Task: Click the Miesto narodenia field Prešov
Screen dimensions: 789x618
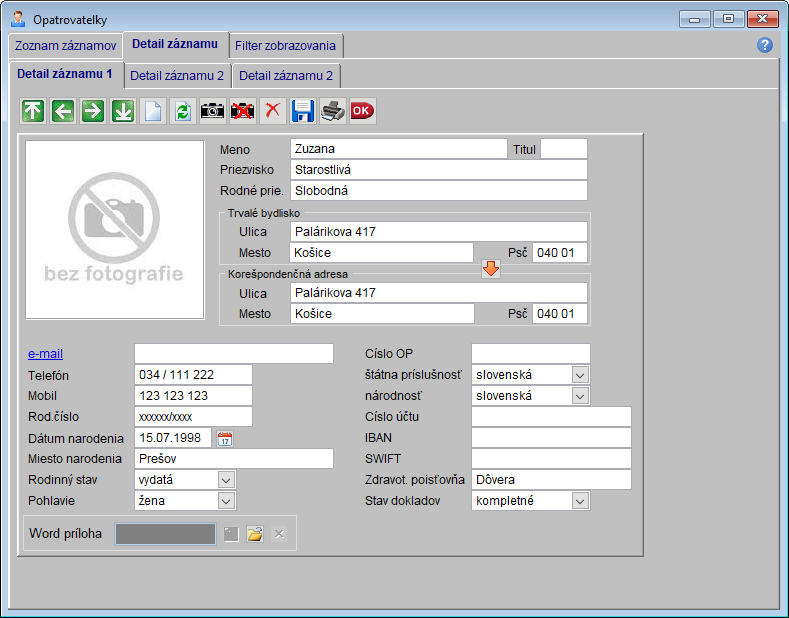Action: coord(234,459)
